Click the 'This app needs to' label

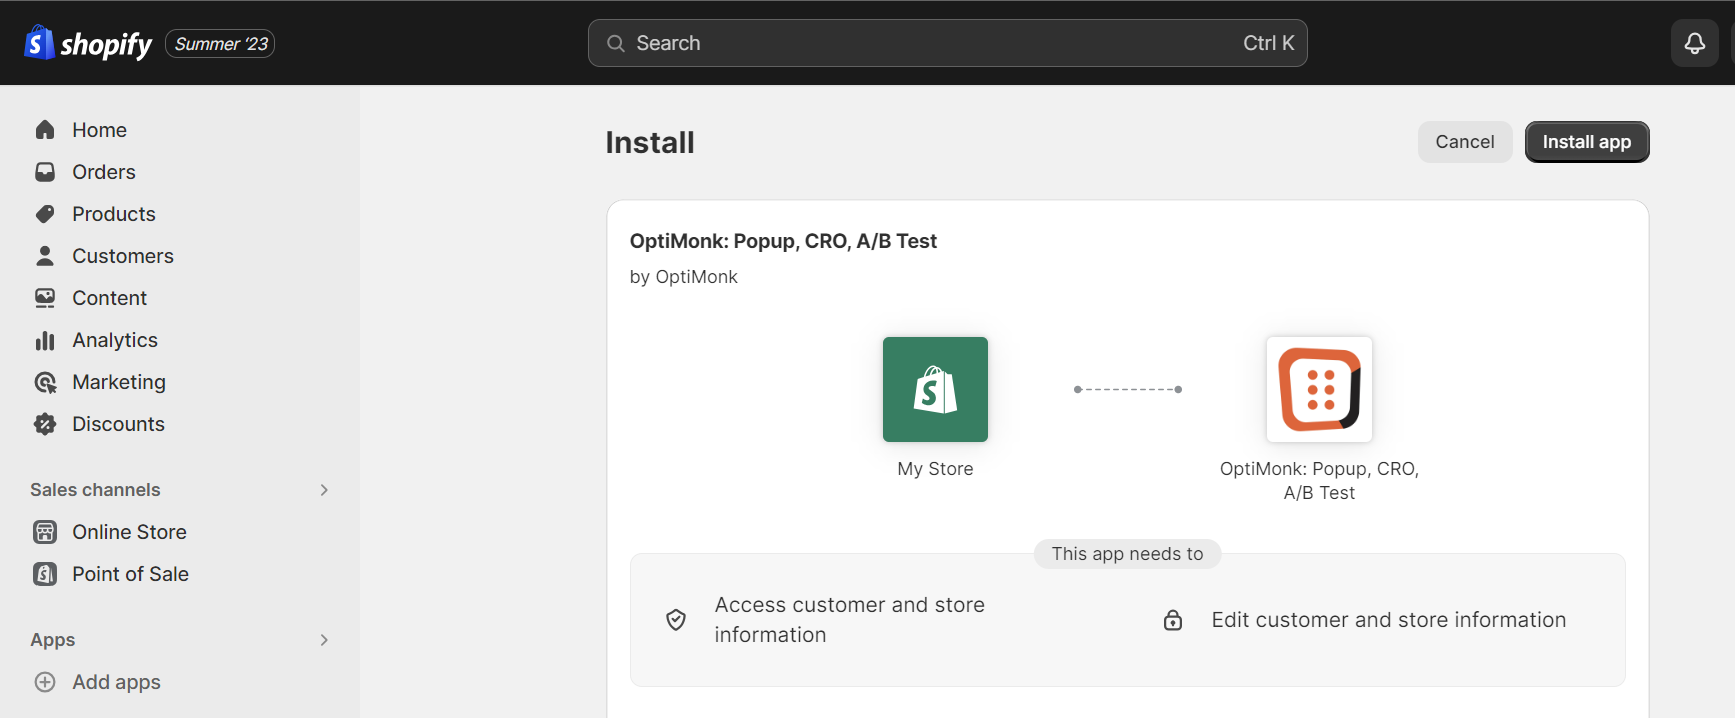click(1127, 554)
